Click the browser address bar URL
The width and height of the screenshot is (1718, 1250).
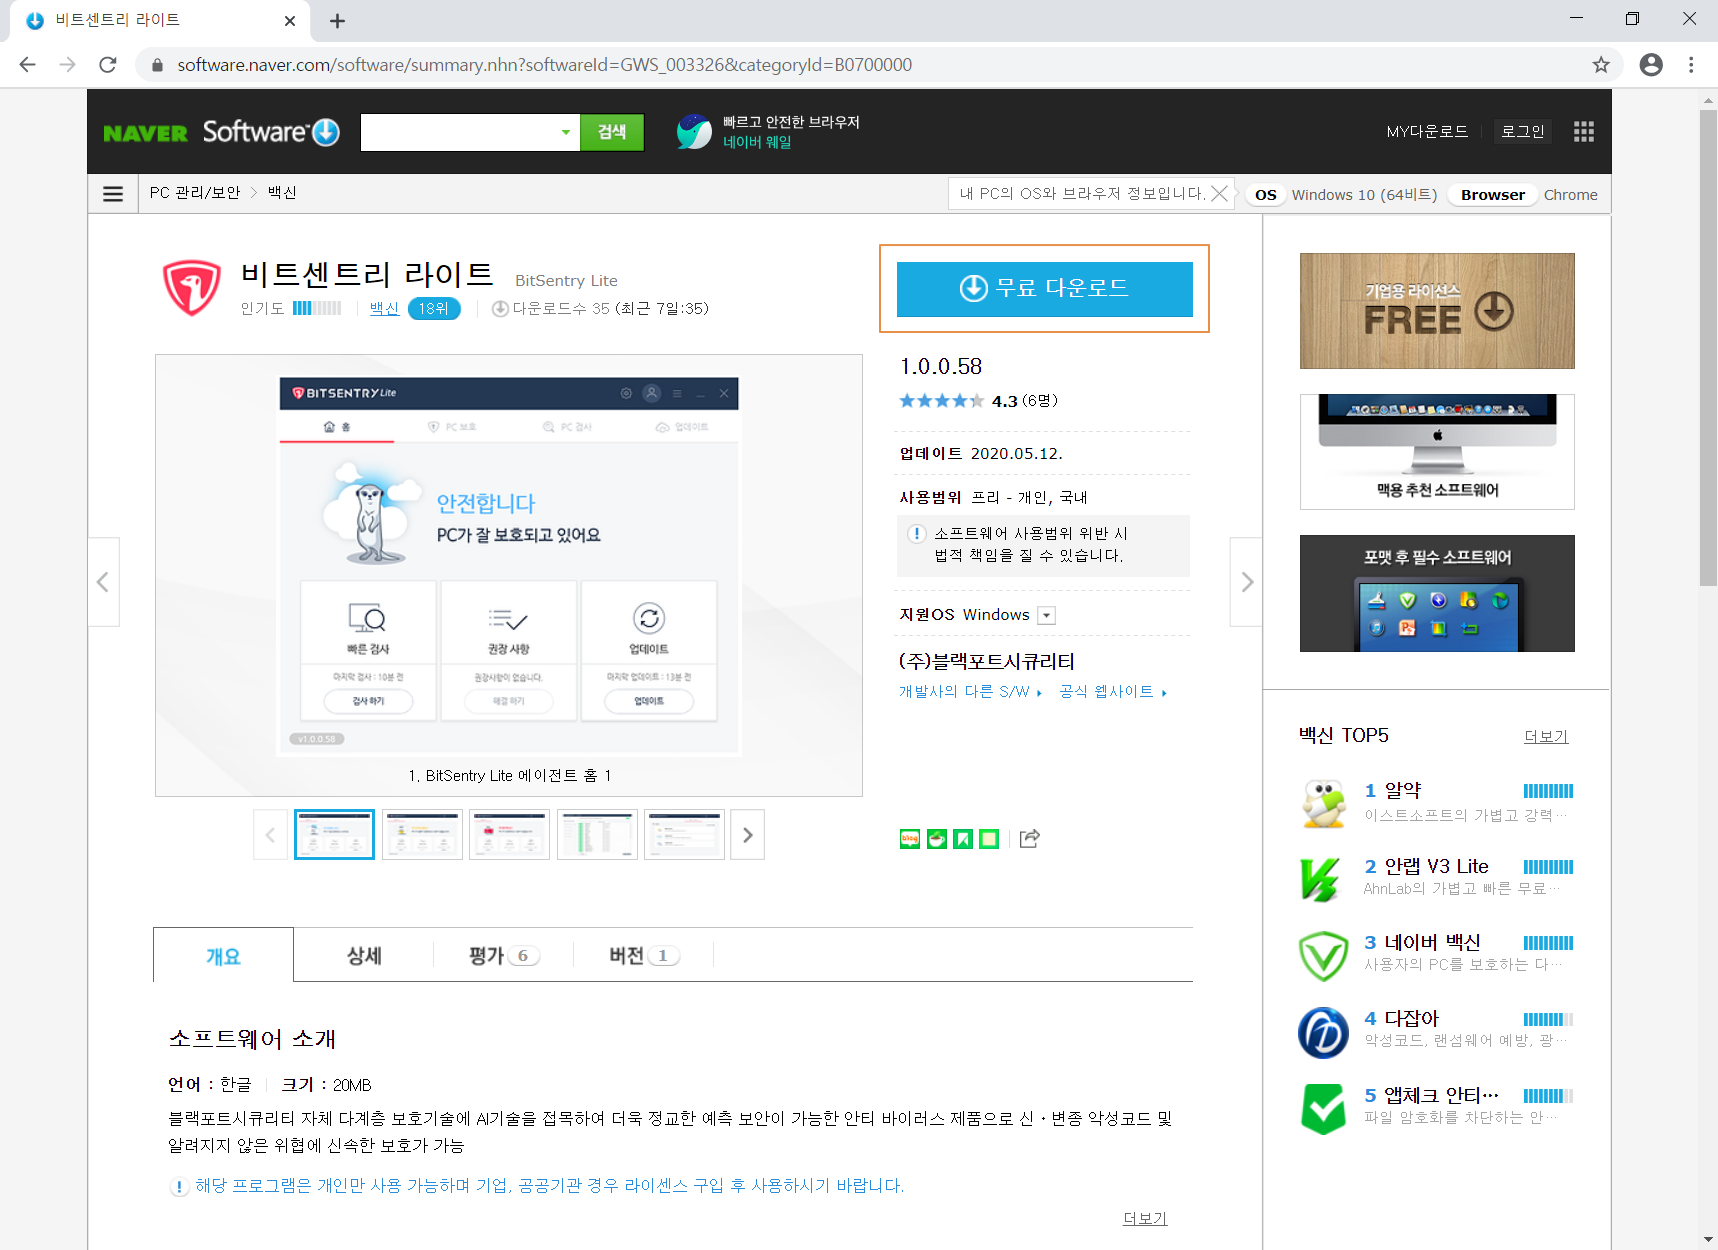coord(544,65)
